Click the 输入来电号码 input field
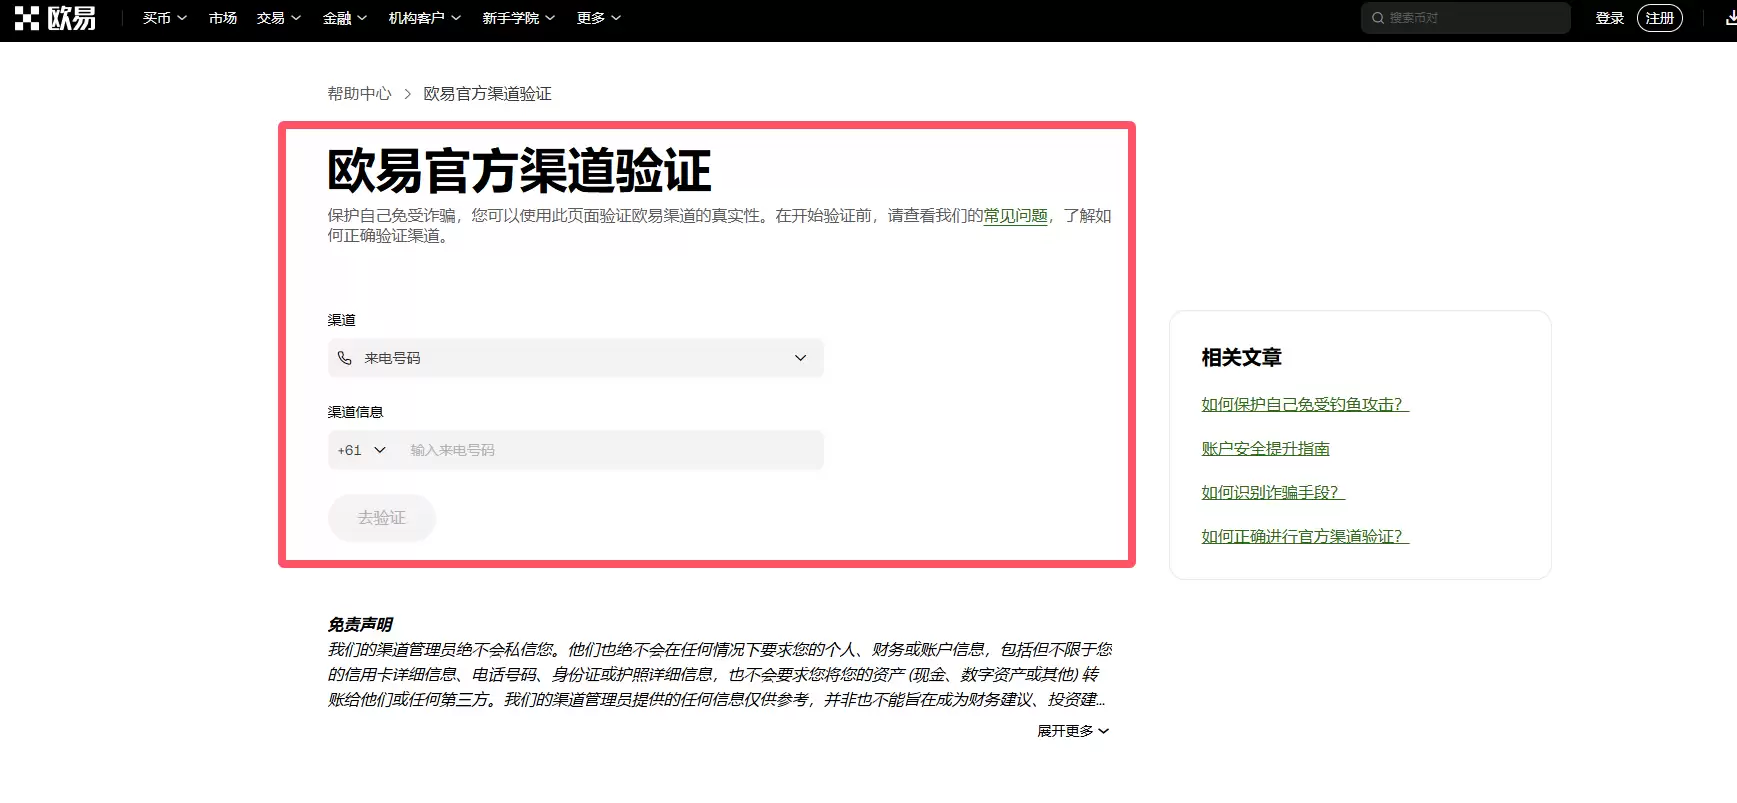Screen dimensions: 1737x803 point(610,450)
